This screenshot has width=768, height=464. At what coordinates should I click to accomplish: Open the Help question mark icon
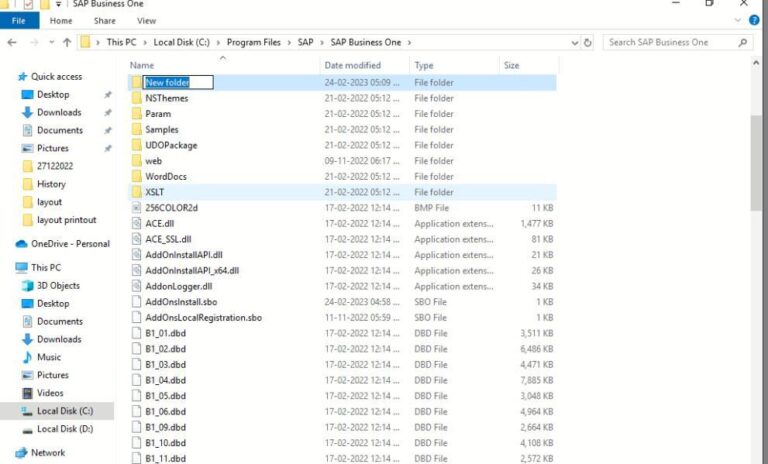pyautogui.click(x=754, y=21)
